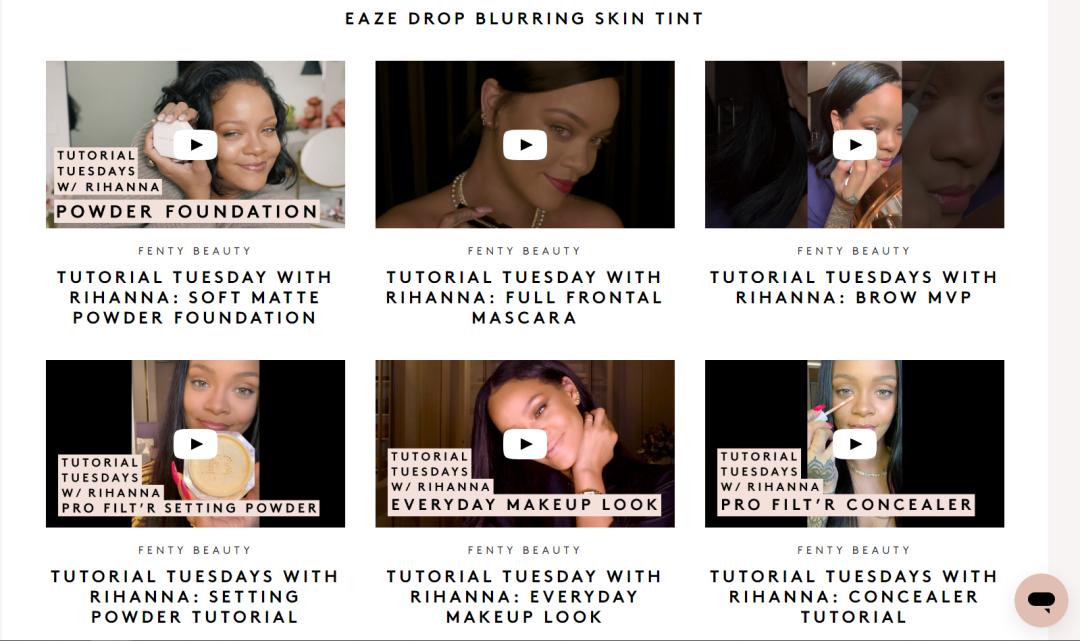The height and width of the screenshot is (641, 1080).
Task: Click Fenty Beauty label above Mascara title
Action: tap(524, 251)
